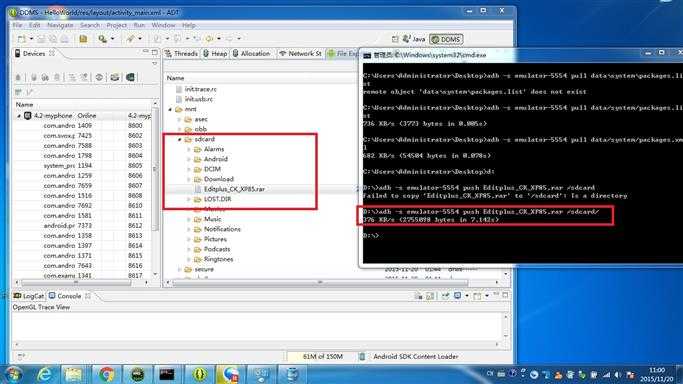Click the Print icon in main toolbar
683x384 pixels.
64,39
